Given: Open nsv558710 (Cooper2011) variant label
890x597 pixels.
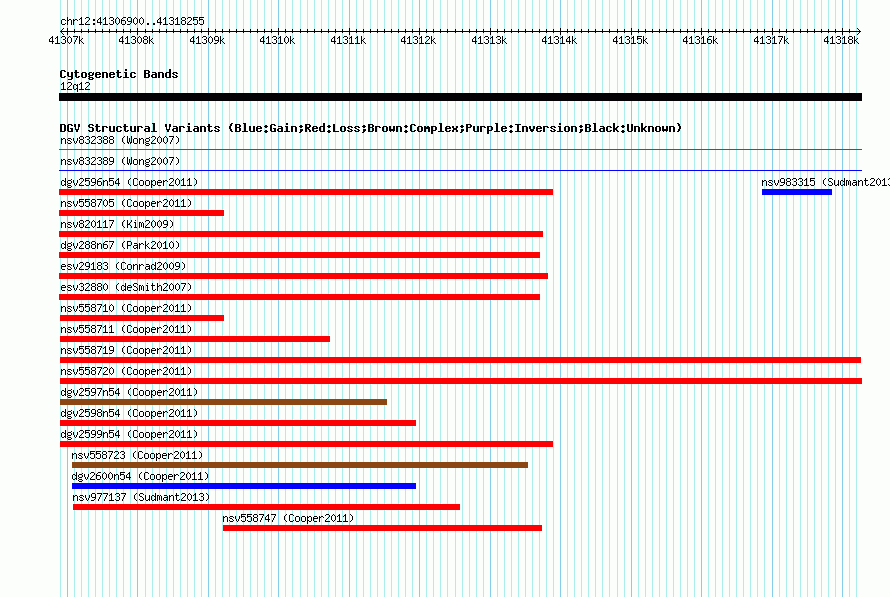Looking at the screenshot, I should [x=126, y=308].
